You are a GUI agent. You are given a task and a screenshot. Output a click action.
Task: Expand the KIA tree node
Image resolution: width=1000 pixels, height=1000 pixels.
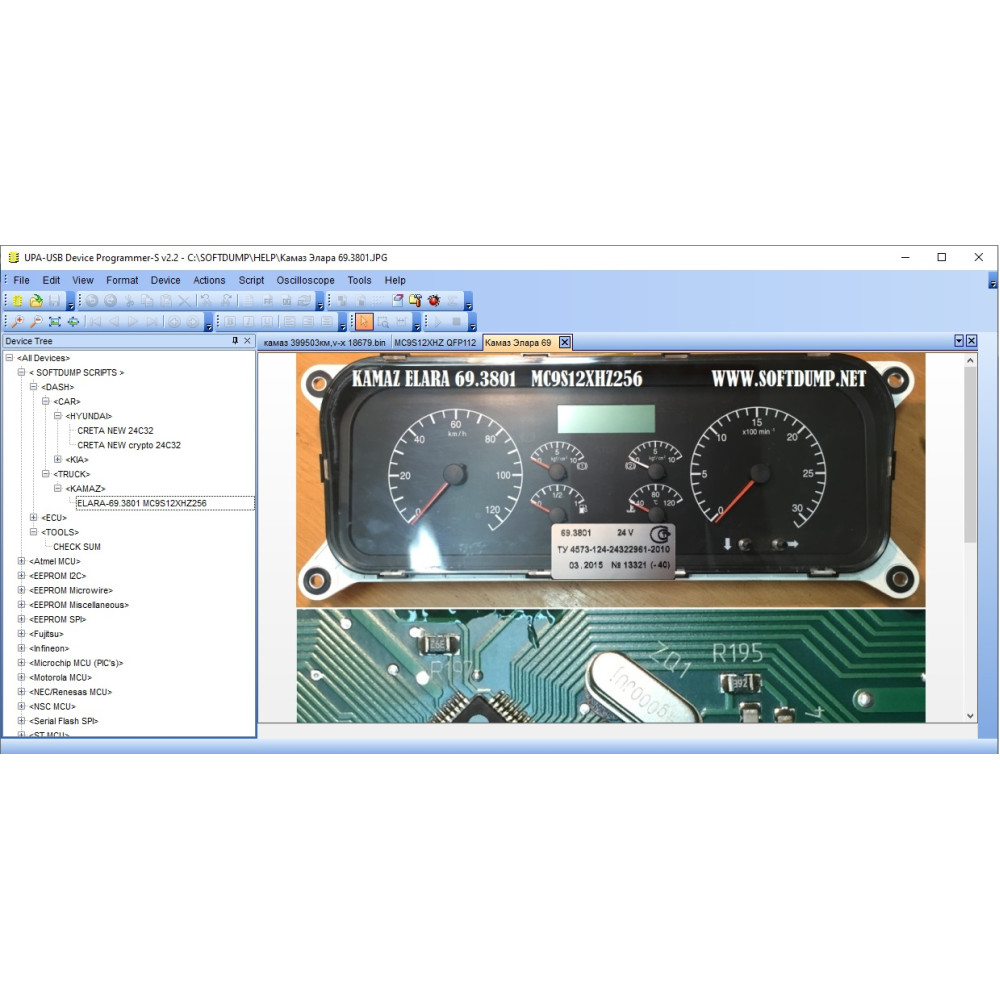coord(58,460)
